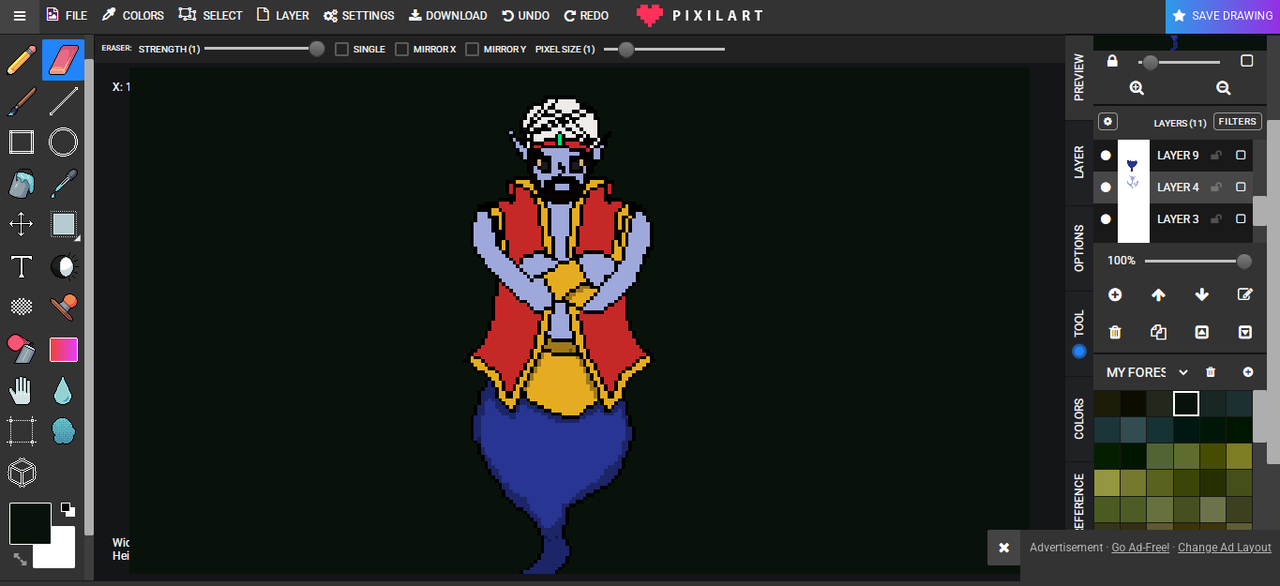The image size is (1280, 586).
Task: Click the Save Drawing button
Action: pos(1223,16)
